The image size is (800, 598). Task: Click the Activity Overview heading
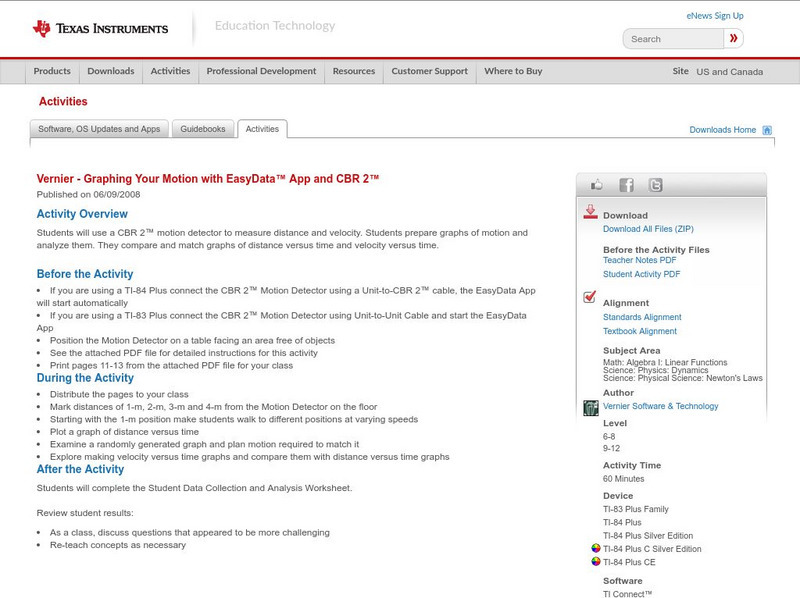(82, 214)
